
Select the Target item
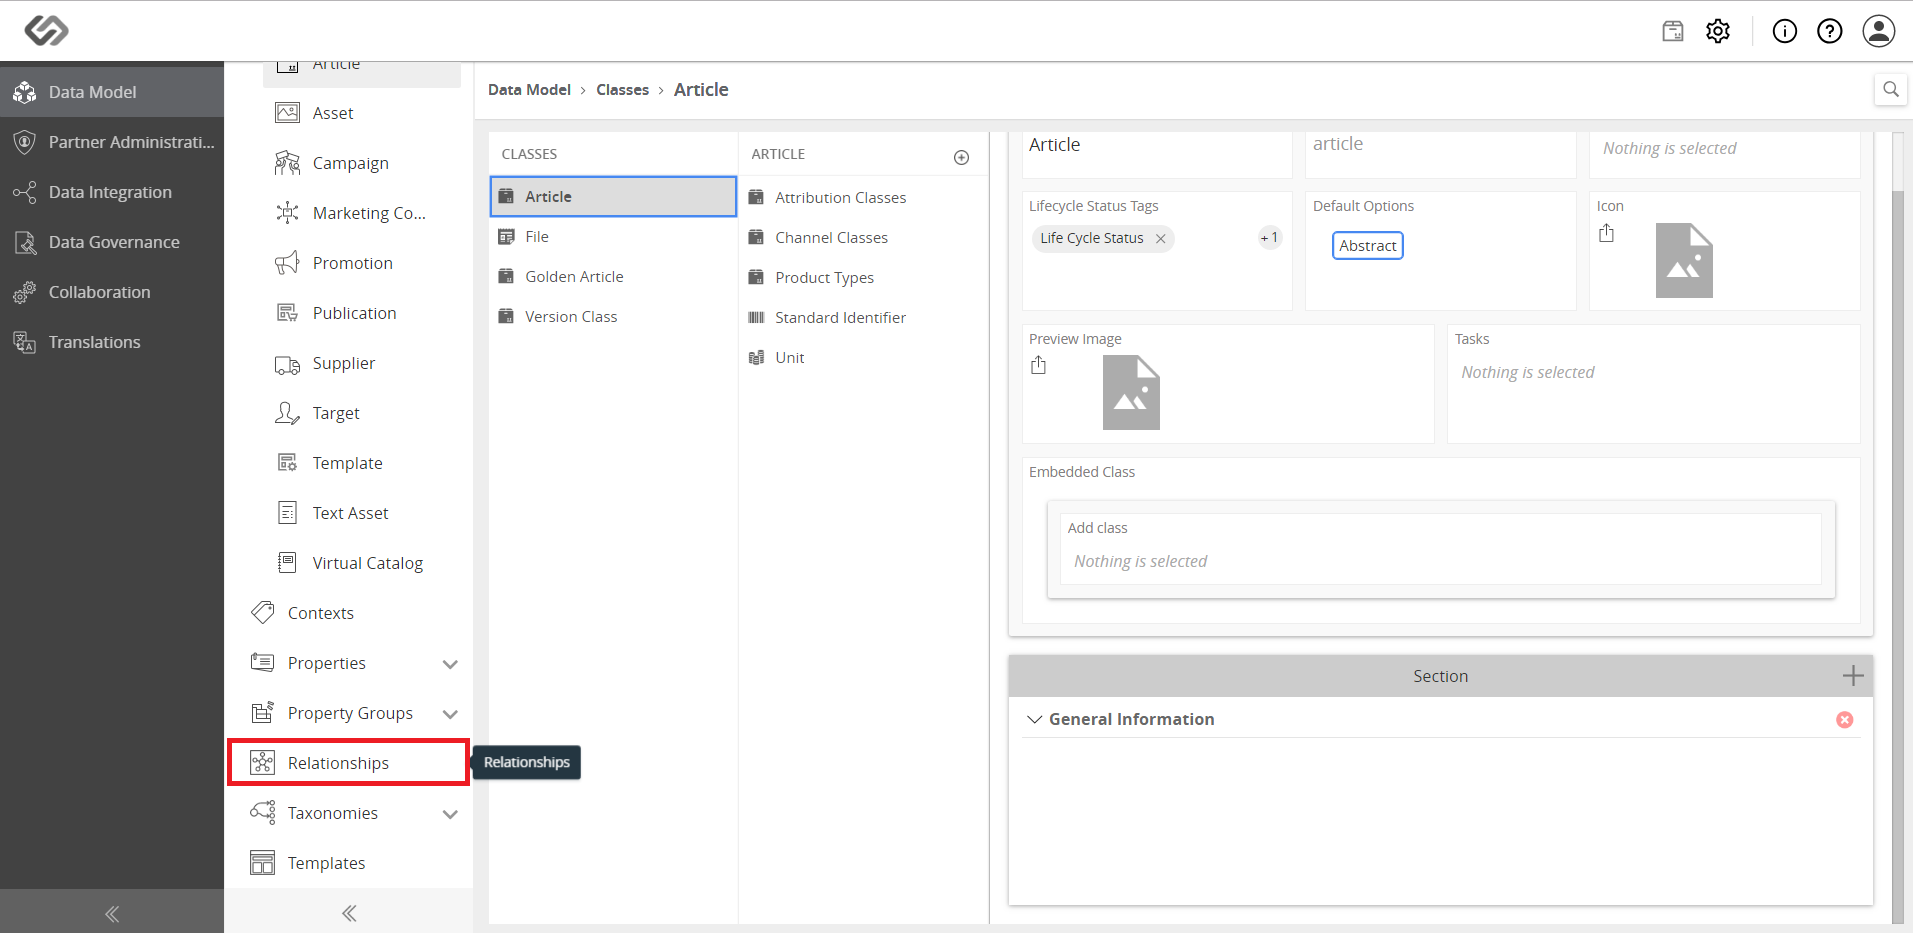[x=362, y=413]
